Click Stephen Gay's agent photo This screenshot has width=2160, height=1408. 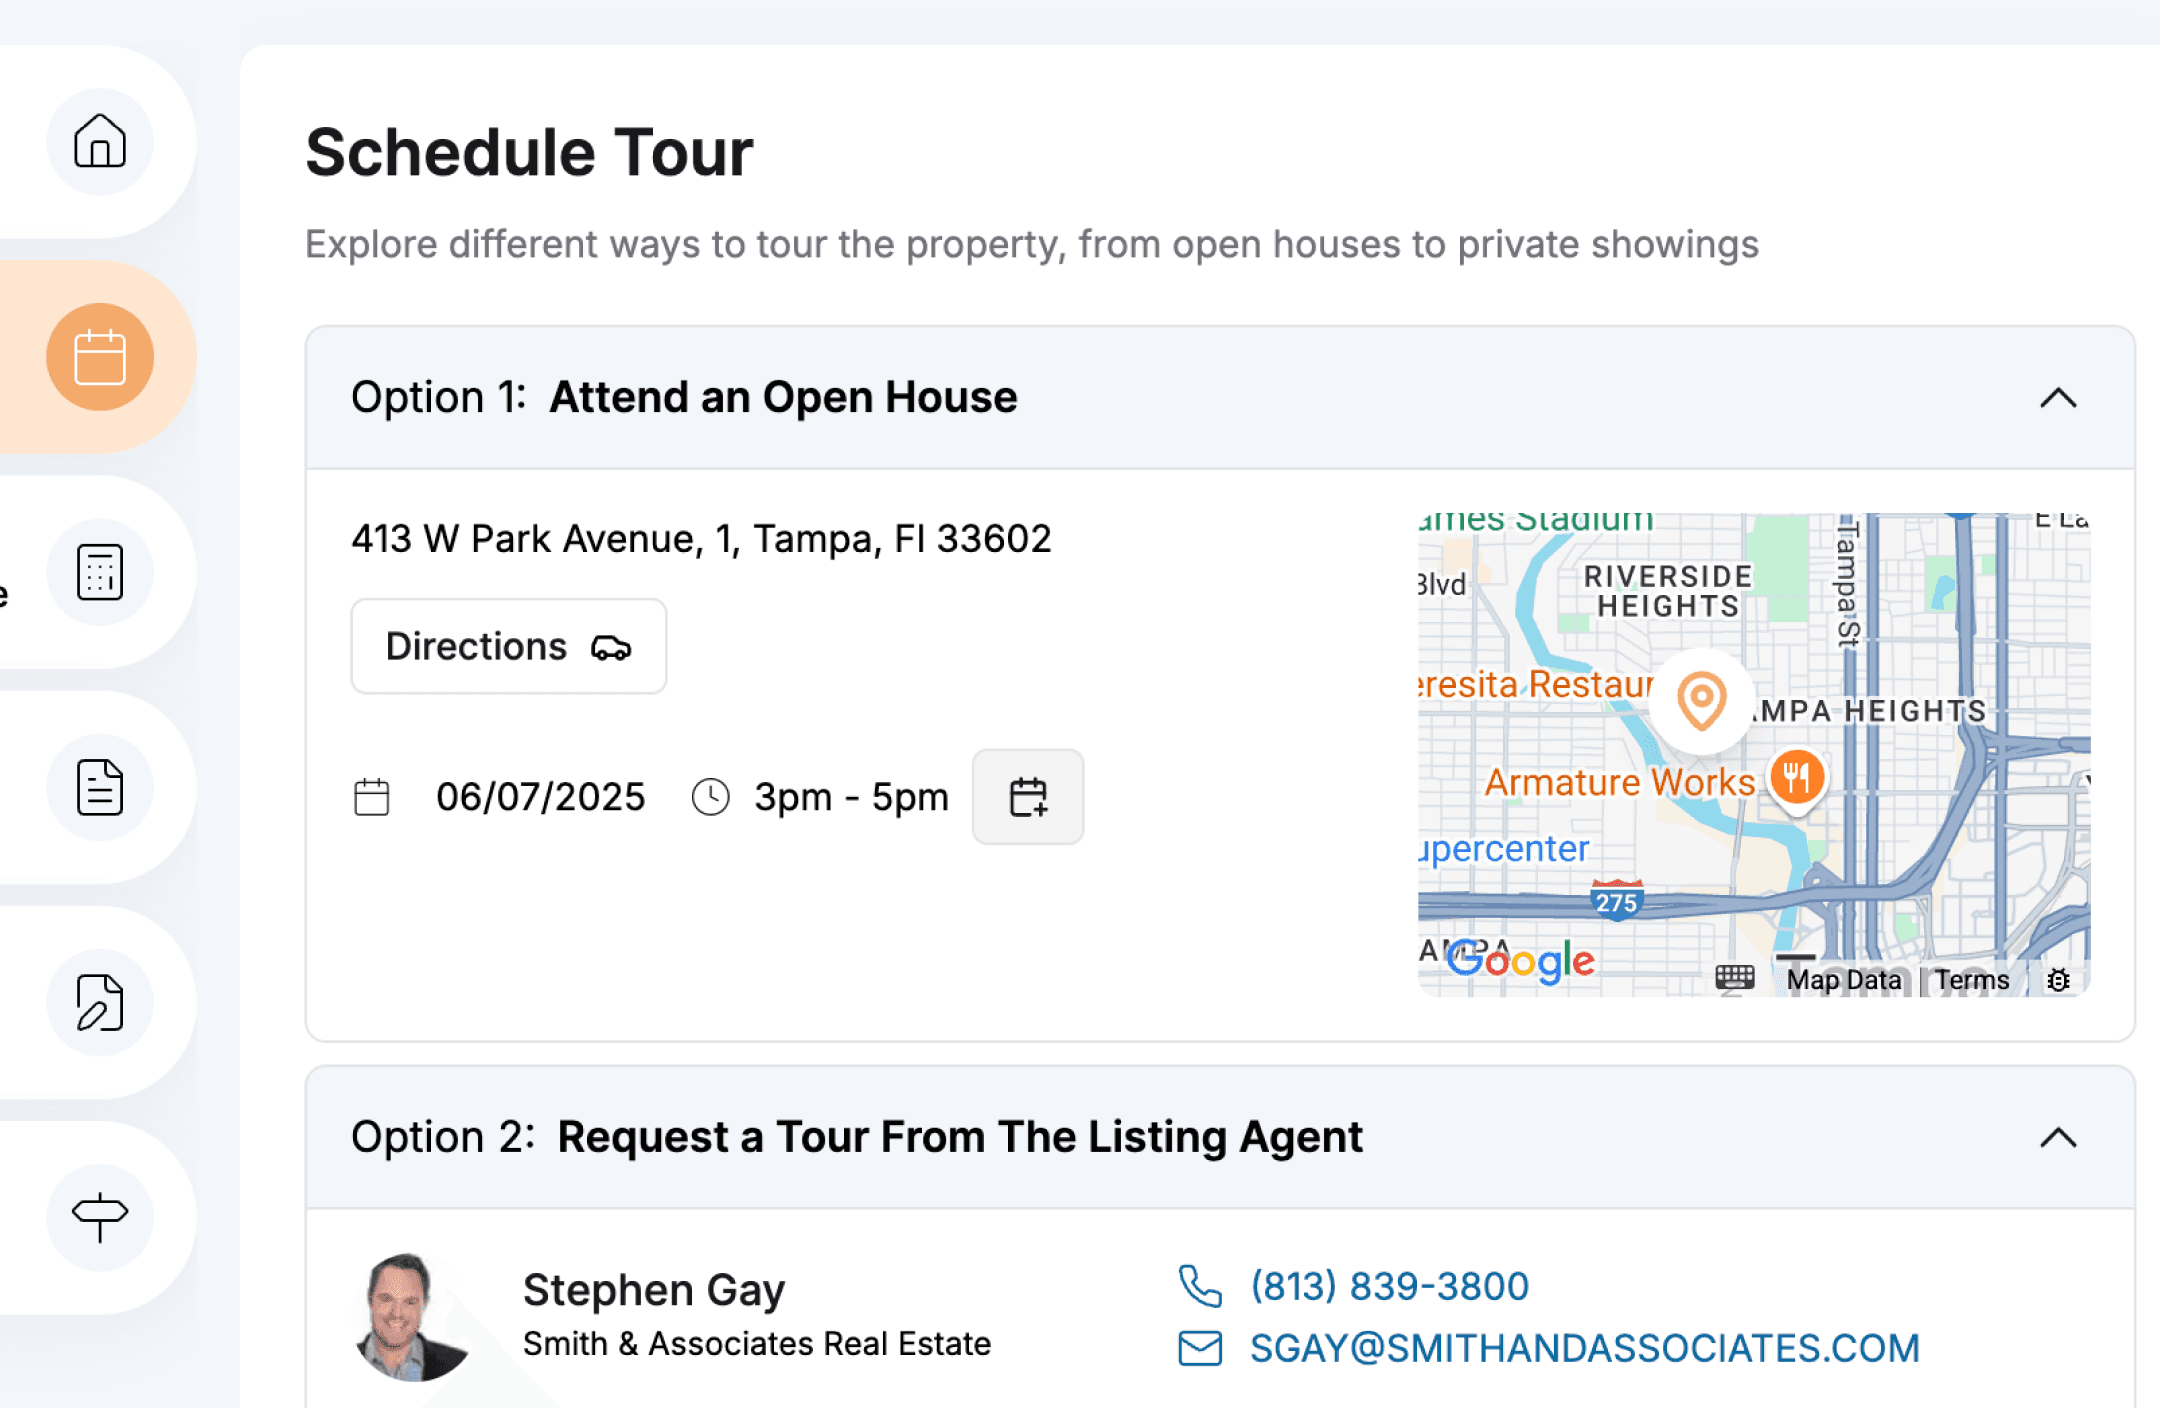412,1318
